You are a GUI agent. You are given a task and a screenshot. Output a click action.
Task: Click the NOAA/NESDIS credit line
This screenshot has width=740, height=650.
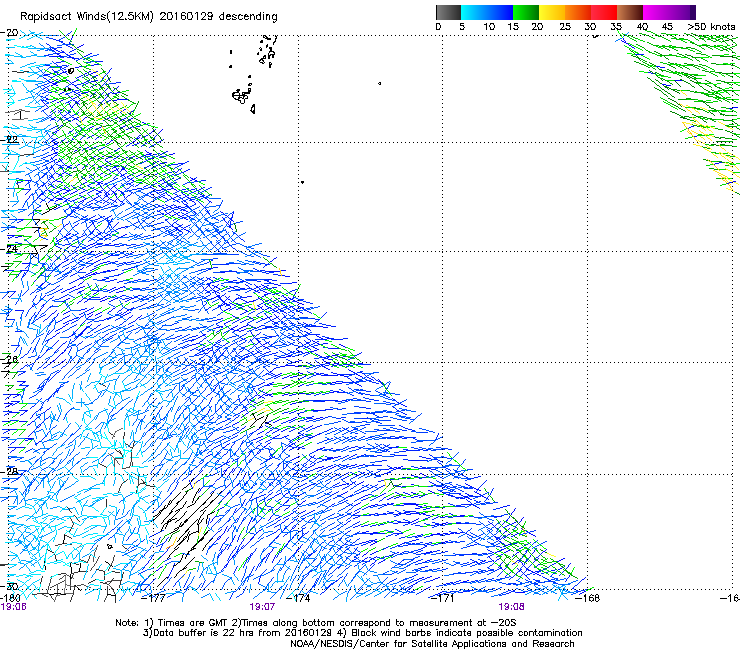click(x=432, y=643)
